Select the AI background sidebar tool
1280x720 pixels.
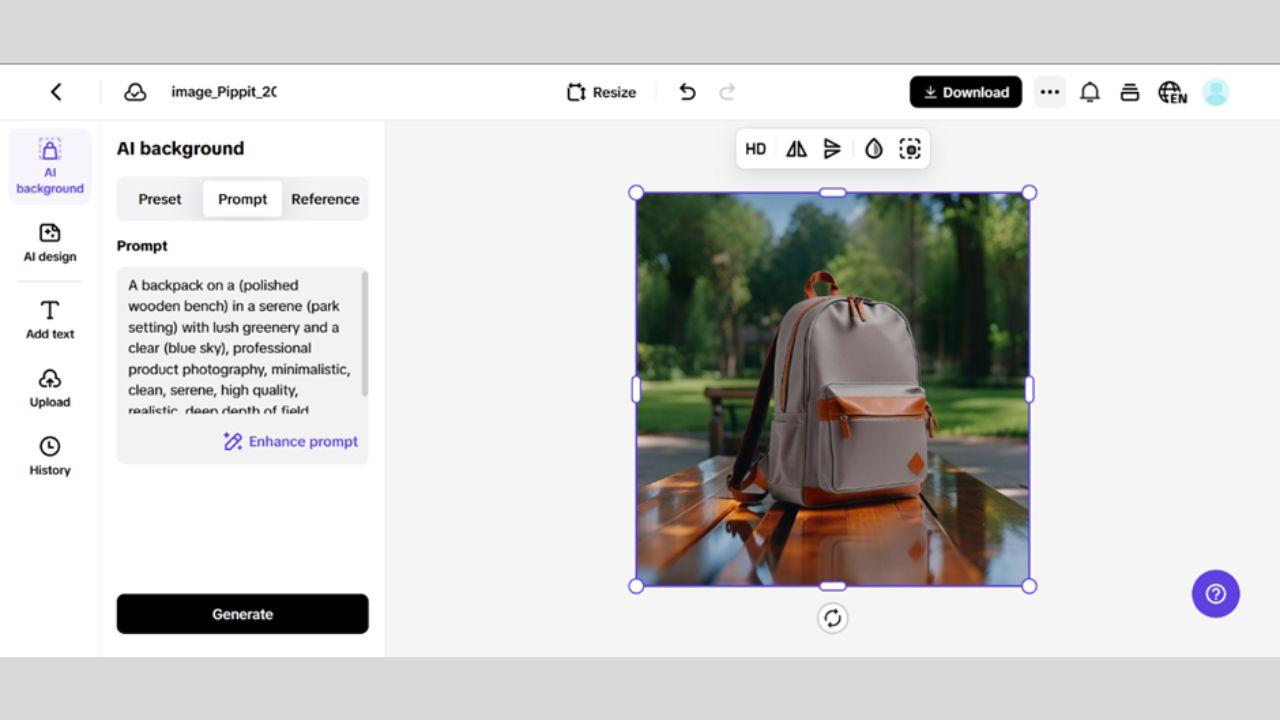[x=50, y=166]
